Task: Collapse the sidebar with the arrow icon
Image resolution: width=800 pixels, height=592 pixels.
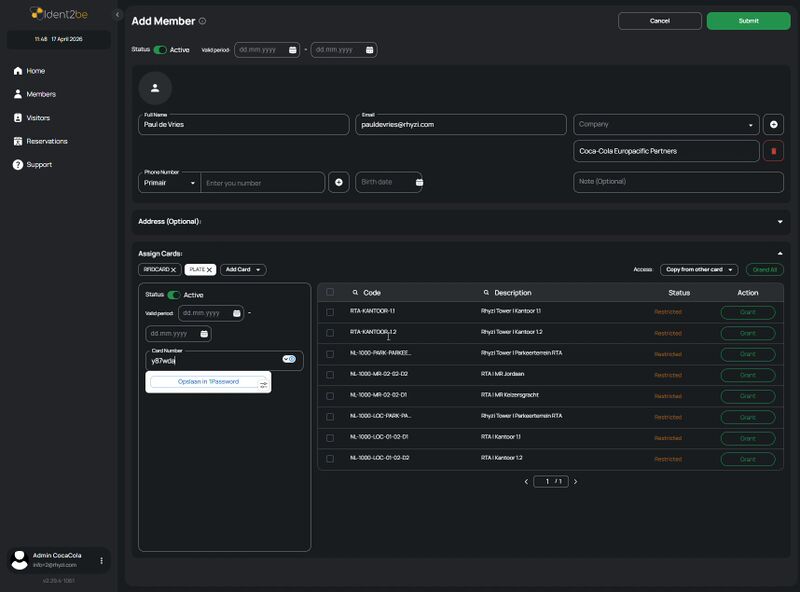Action: [x=117, y=15]
